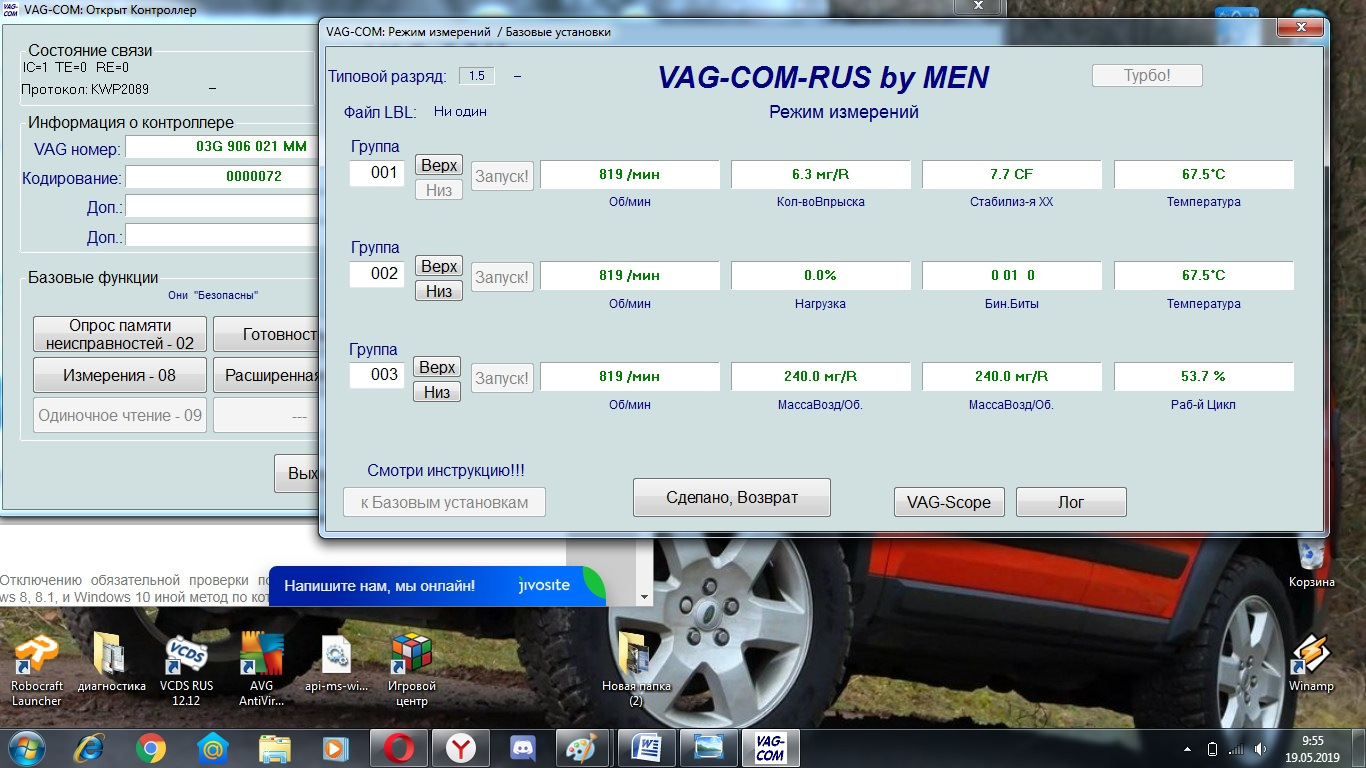This screenshot has height=768, width=1366.
Task: Click Сделано, Возврат to go back
Action: [x=732, y=497]
